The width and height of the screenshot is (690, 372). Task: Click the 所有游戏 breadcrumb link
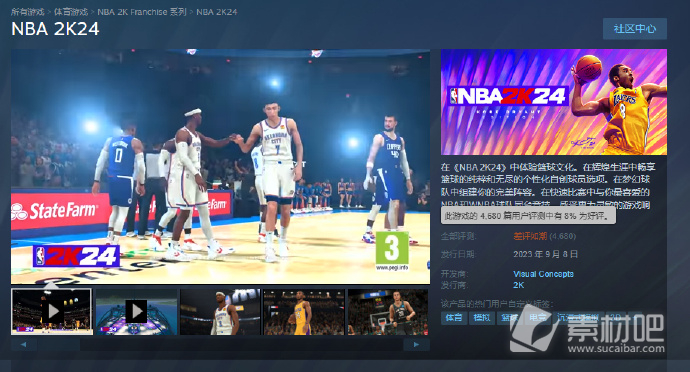coord(27,12)
